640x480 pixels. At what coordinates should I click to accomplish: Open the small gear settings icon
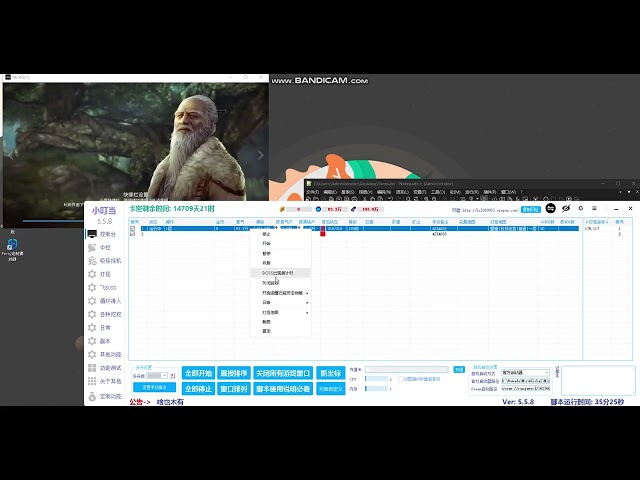tap(581, 208)
